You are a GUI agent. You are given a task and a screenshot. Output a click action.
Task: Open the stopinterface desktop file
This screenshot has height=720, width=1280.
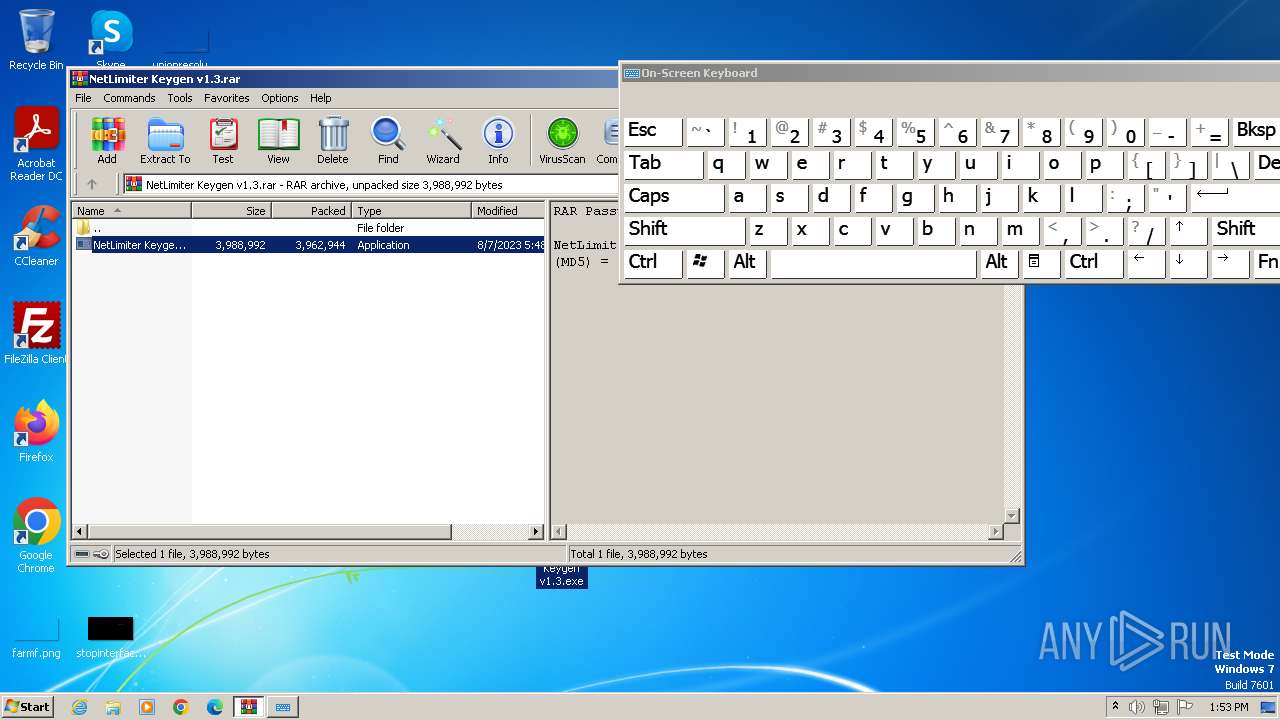pyautogui.click(x=110, y=638)
